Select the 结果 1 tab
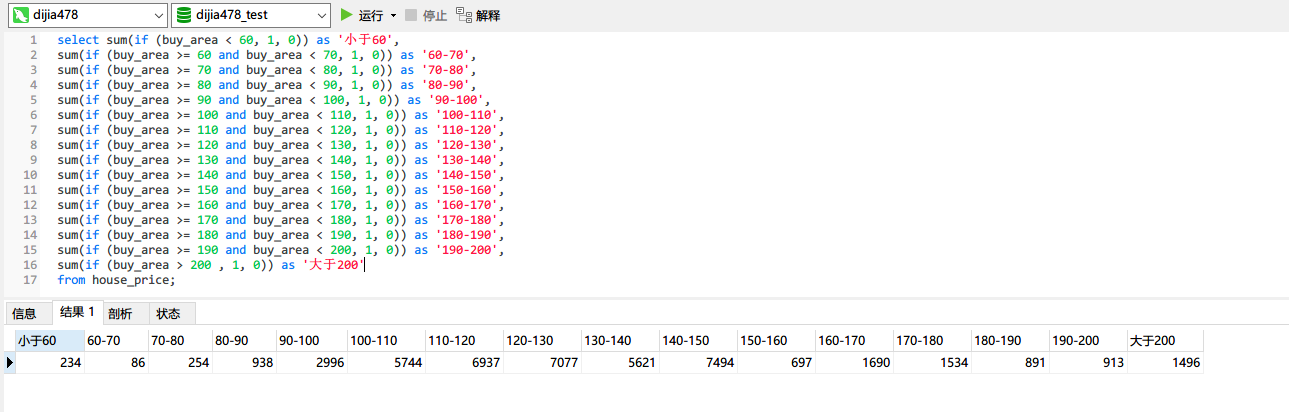 77,312
